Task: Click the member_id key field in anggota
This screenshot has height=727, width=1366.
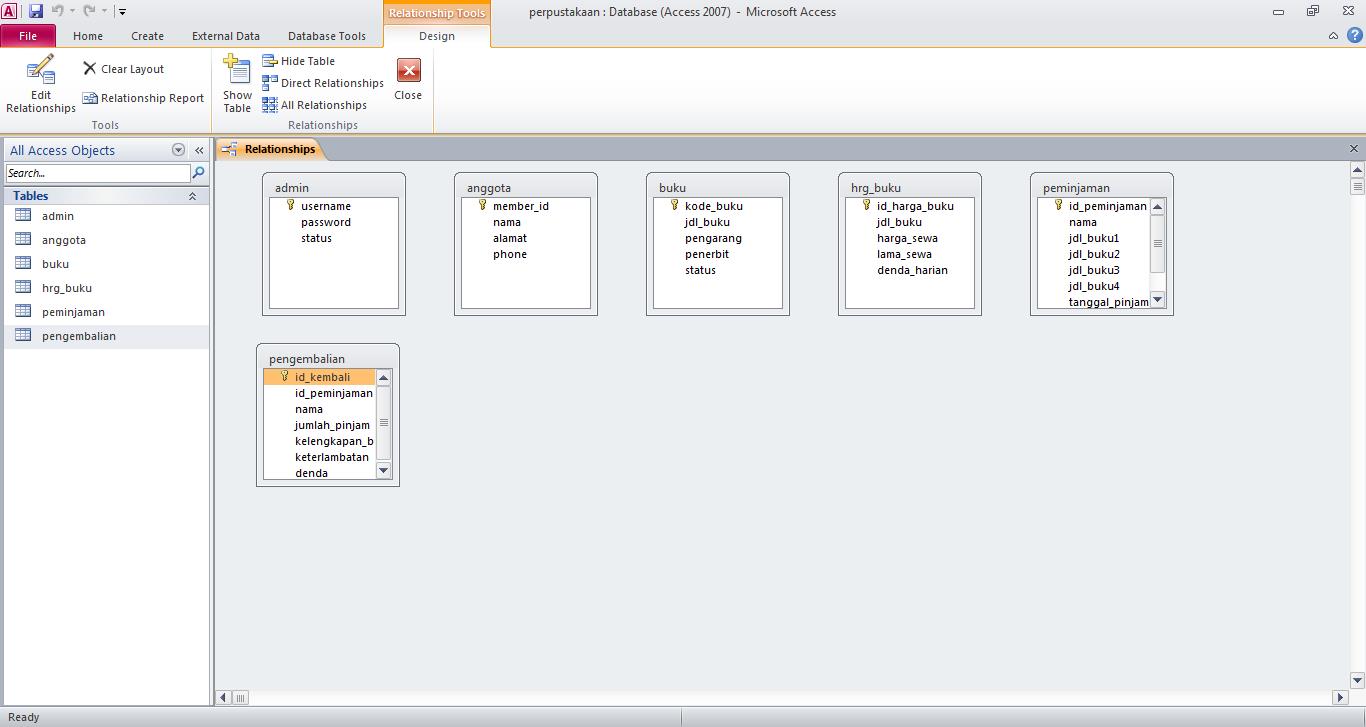Action: tap(526, 206)
